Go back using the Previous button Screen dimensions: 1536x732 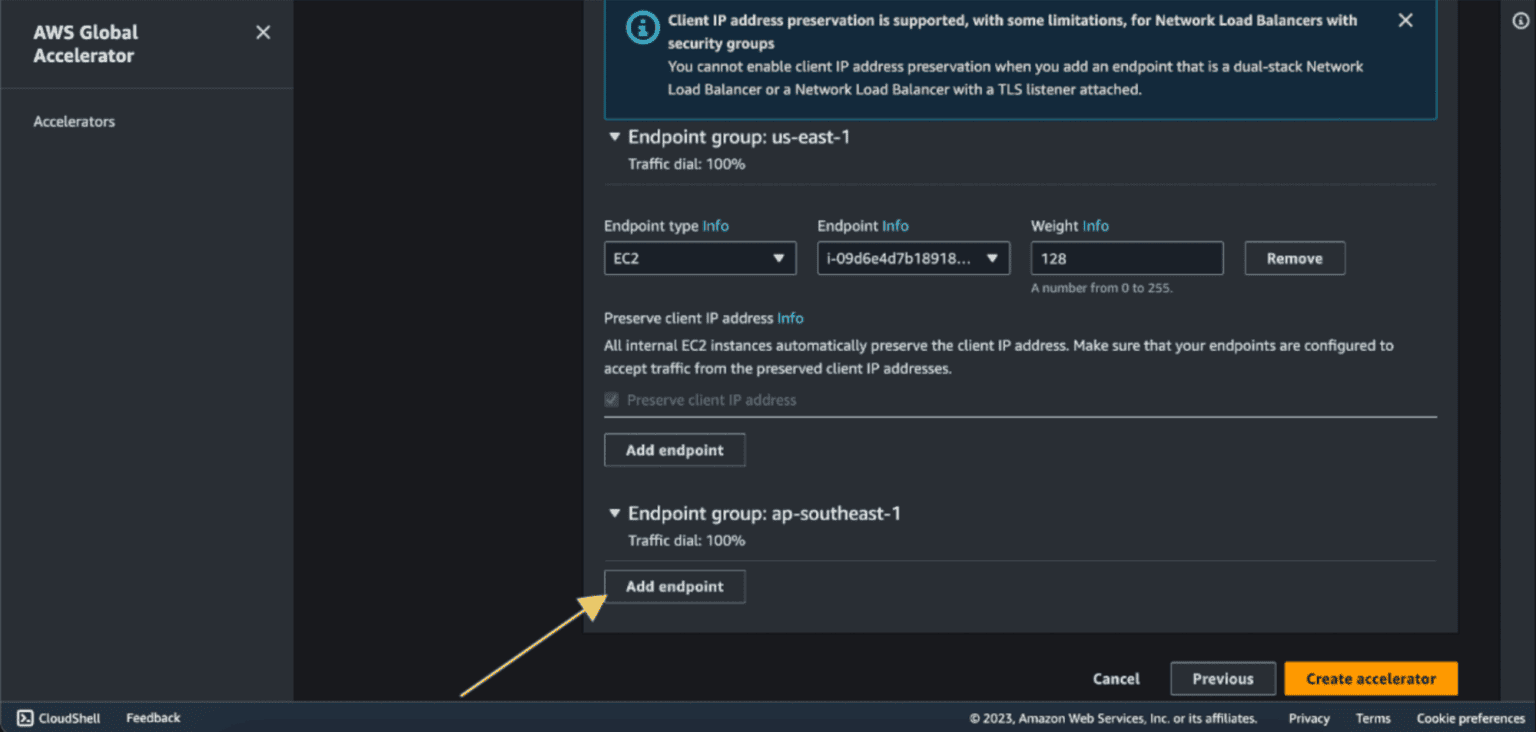(x=1222, y=678)
